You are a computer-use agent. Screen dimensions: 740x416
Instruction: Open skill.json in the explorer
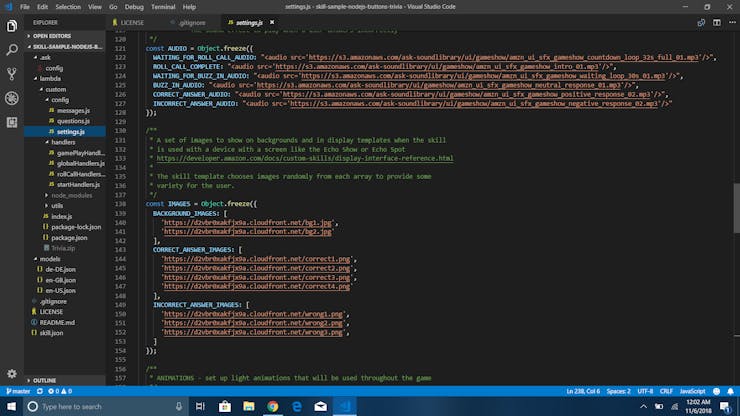click(51, 333)
